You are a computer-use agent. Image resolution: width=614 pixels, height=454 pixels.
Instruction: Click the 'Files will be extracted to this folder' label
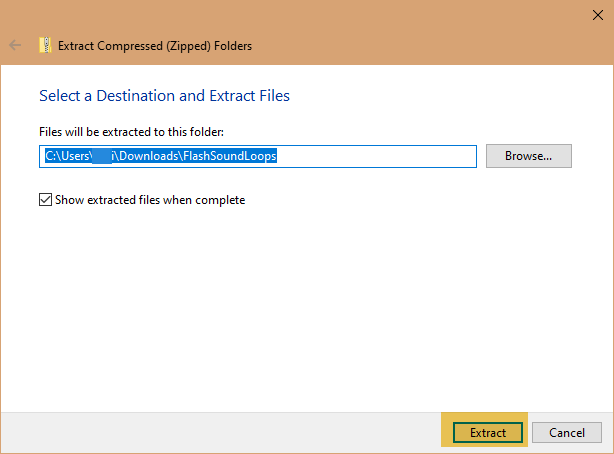tap(132, 132)
